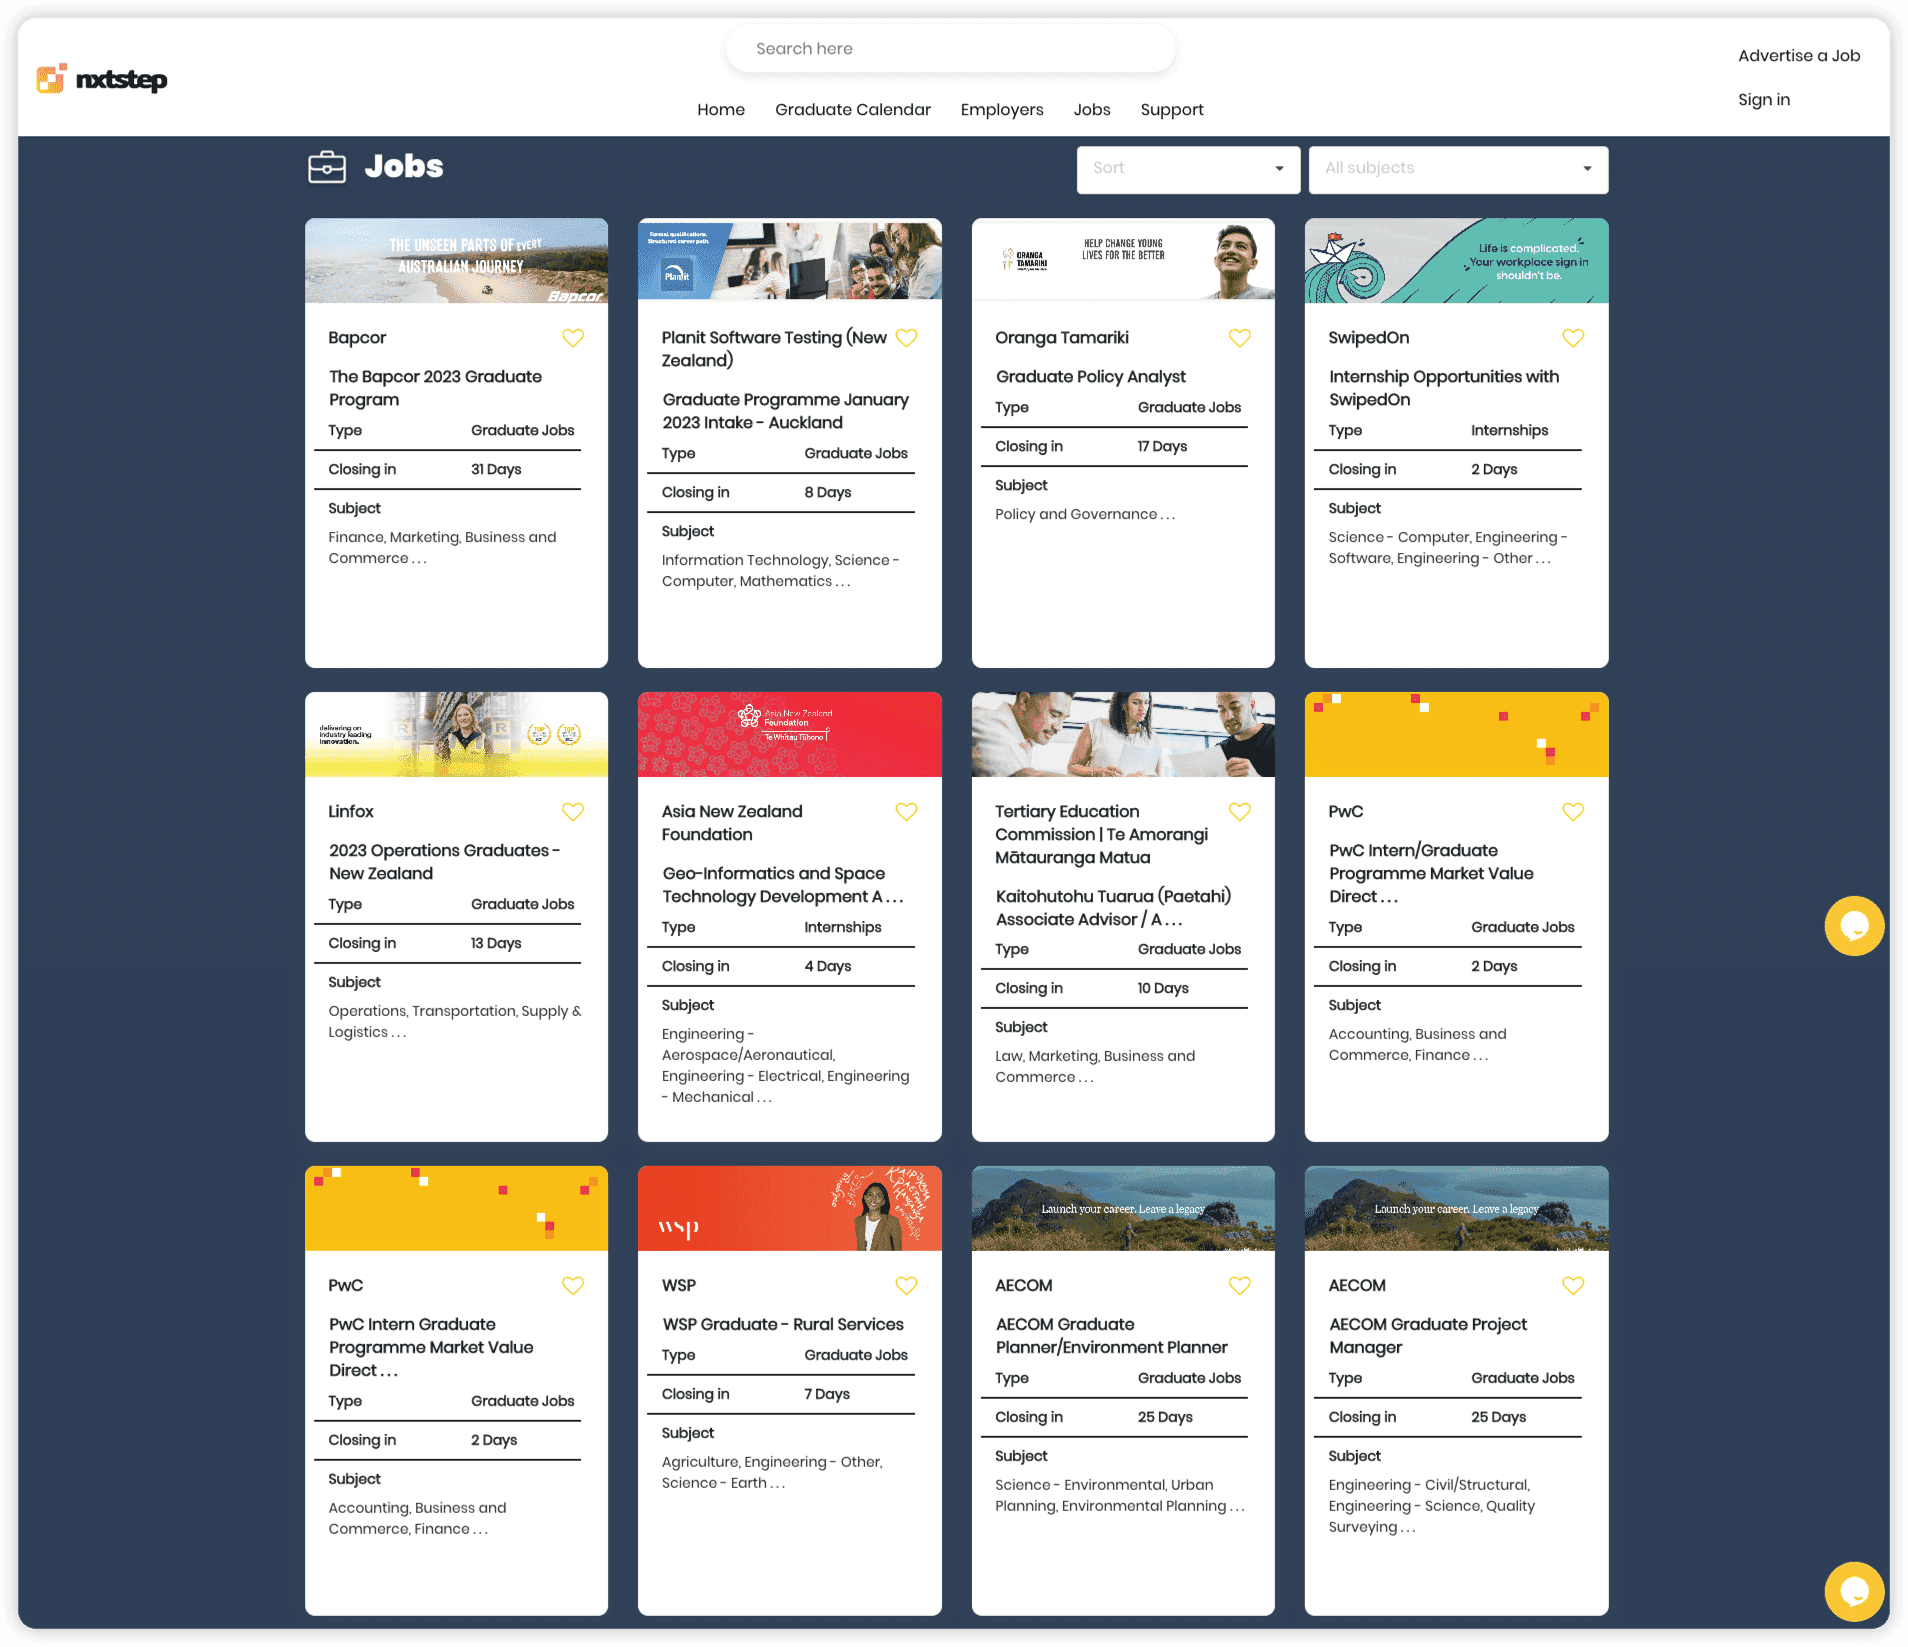This screenshot has height=1647, width=1908.
Task: Open the Support page
Action: click(x=1172, y=110)
